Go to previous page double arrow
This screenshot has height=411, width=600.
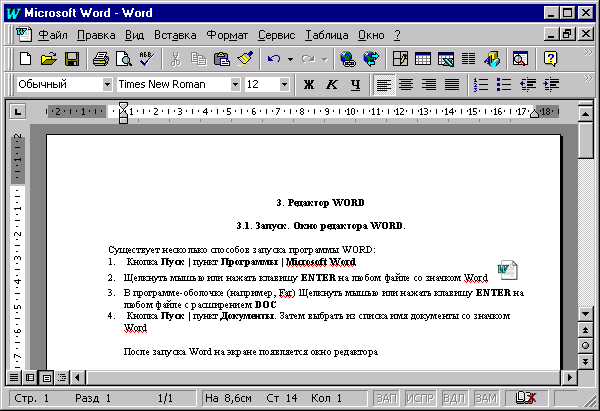point(585,330)
